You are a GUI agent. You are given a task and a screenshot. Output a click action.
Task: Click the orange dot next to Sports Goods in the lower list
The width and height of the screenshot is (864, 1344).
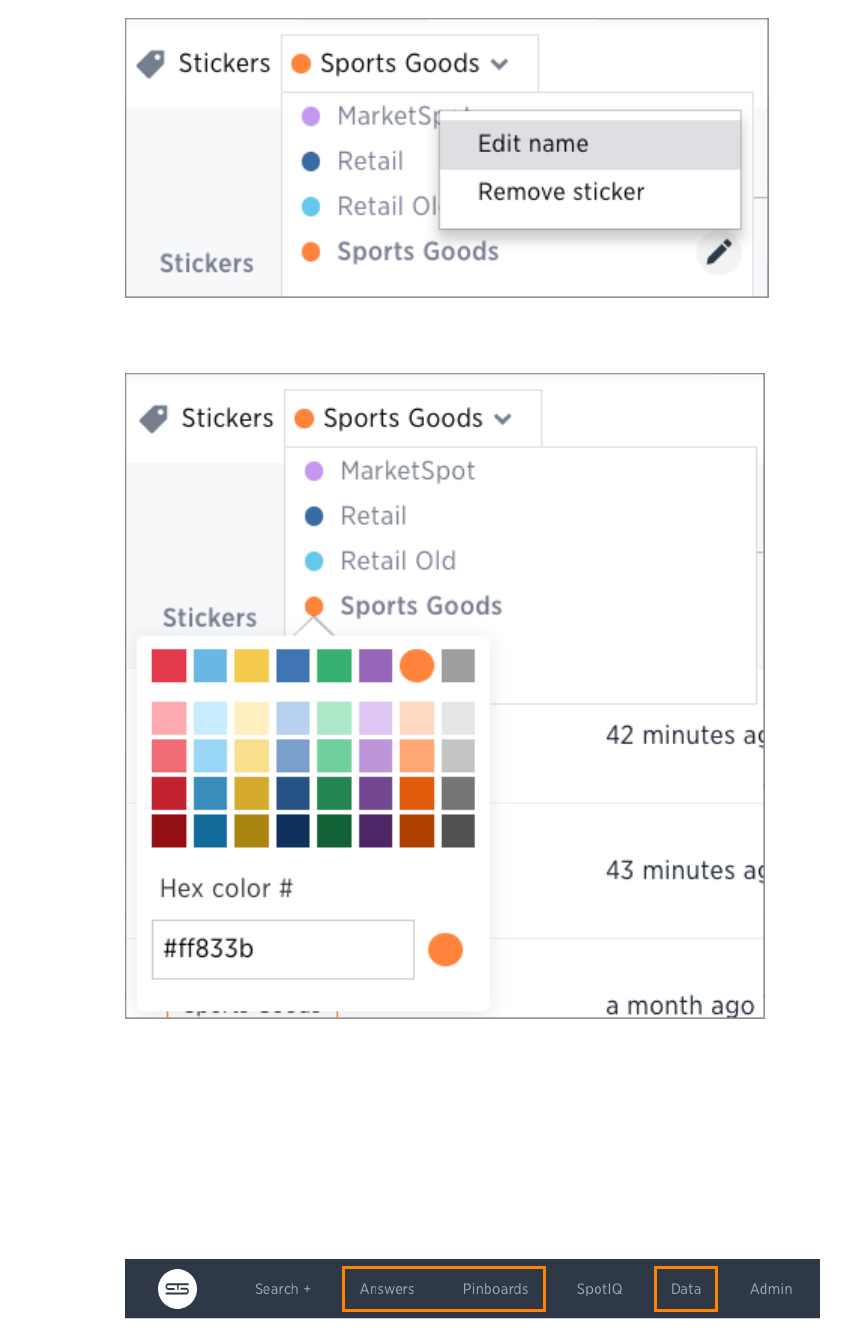coord(314,606)
